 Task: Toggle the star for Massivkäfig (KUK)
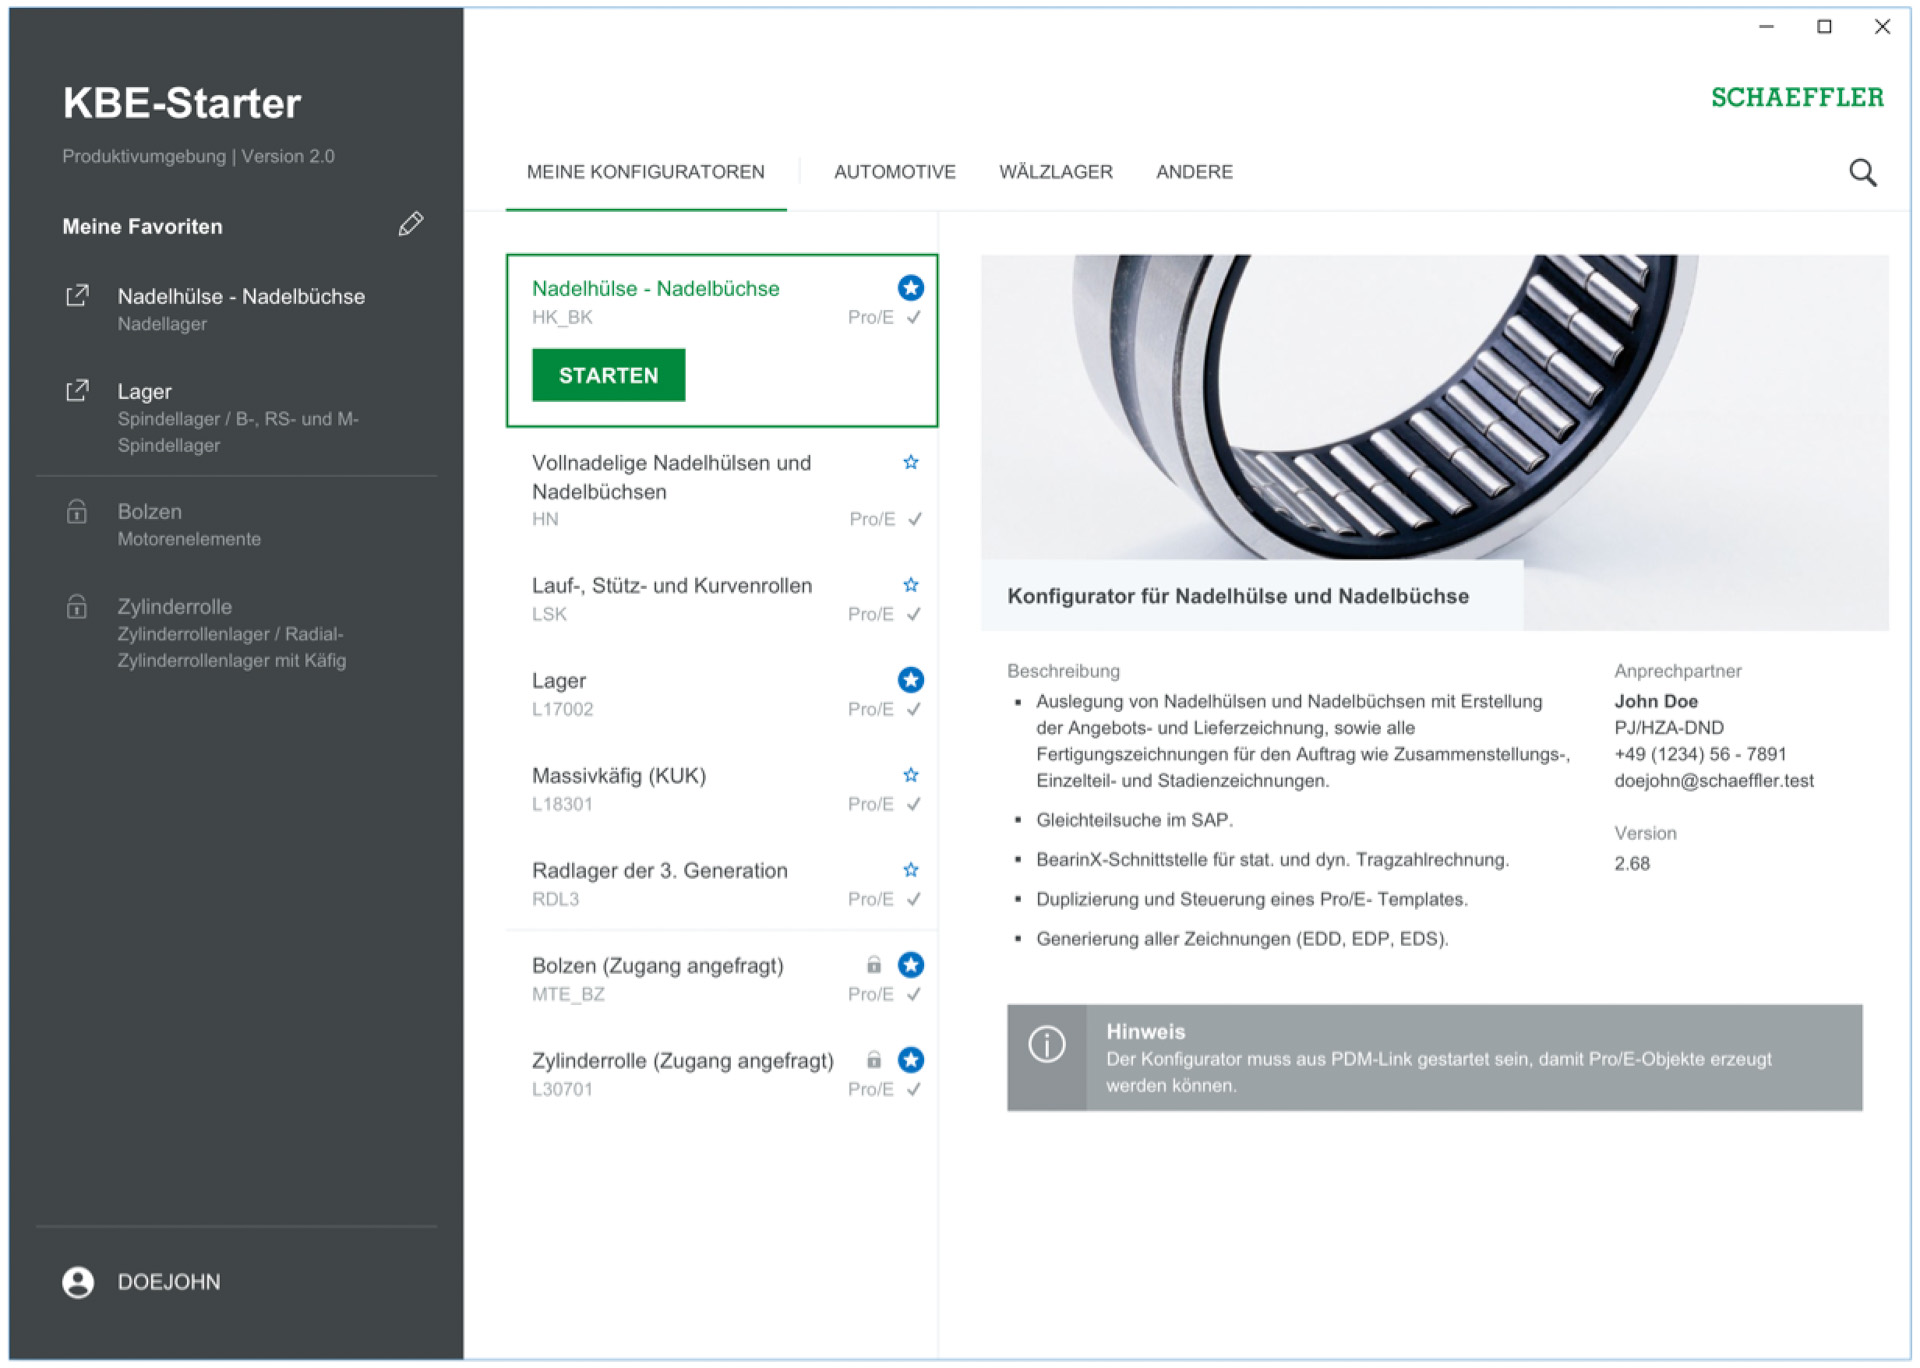pyautogui.click(x=910, y=775)
